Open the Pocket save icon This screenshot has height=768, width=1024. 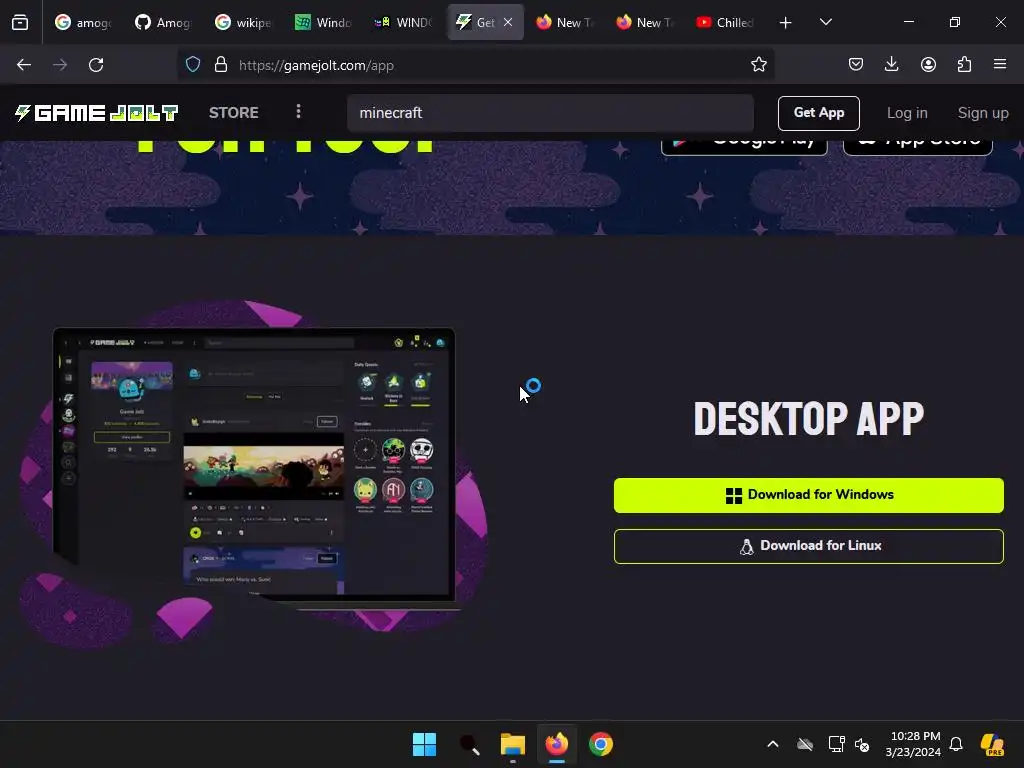coord(856,65)
